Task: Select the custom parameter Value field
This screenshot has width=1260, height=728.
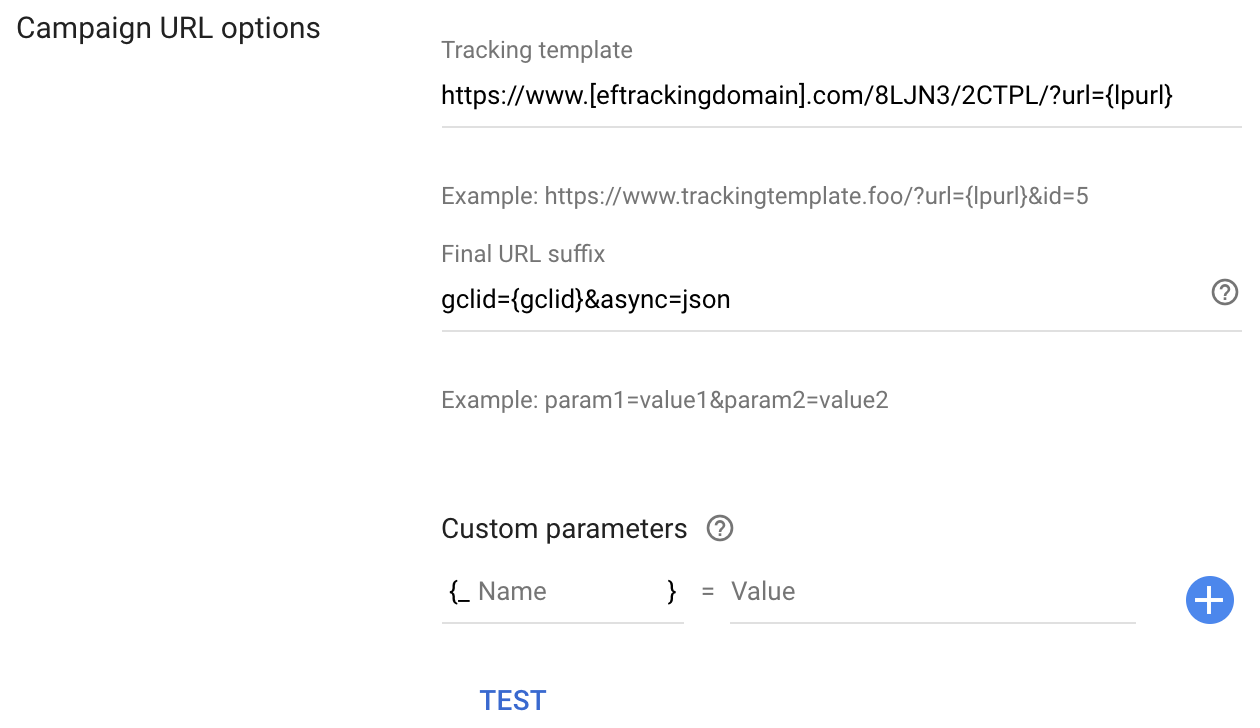Action: tap(930, 592)
